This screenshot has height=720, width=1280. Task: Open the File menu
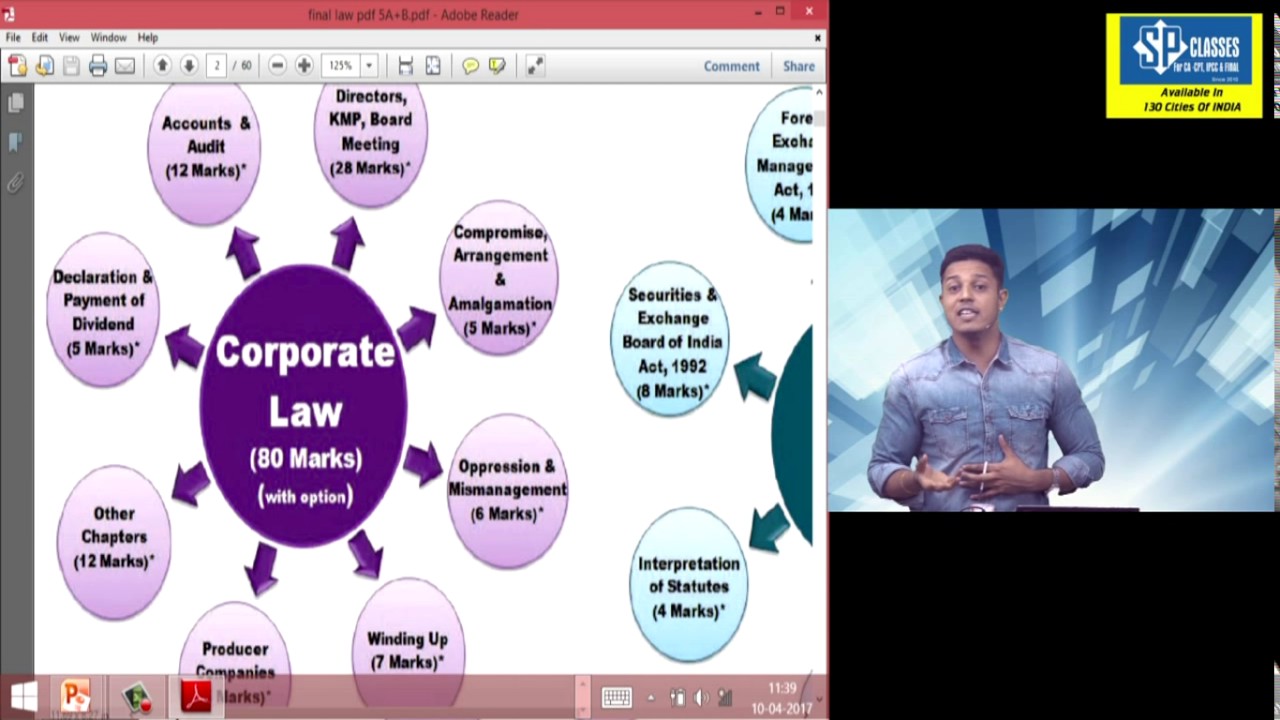13,37
